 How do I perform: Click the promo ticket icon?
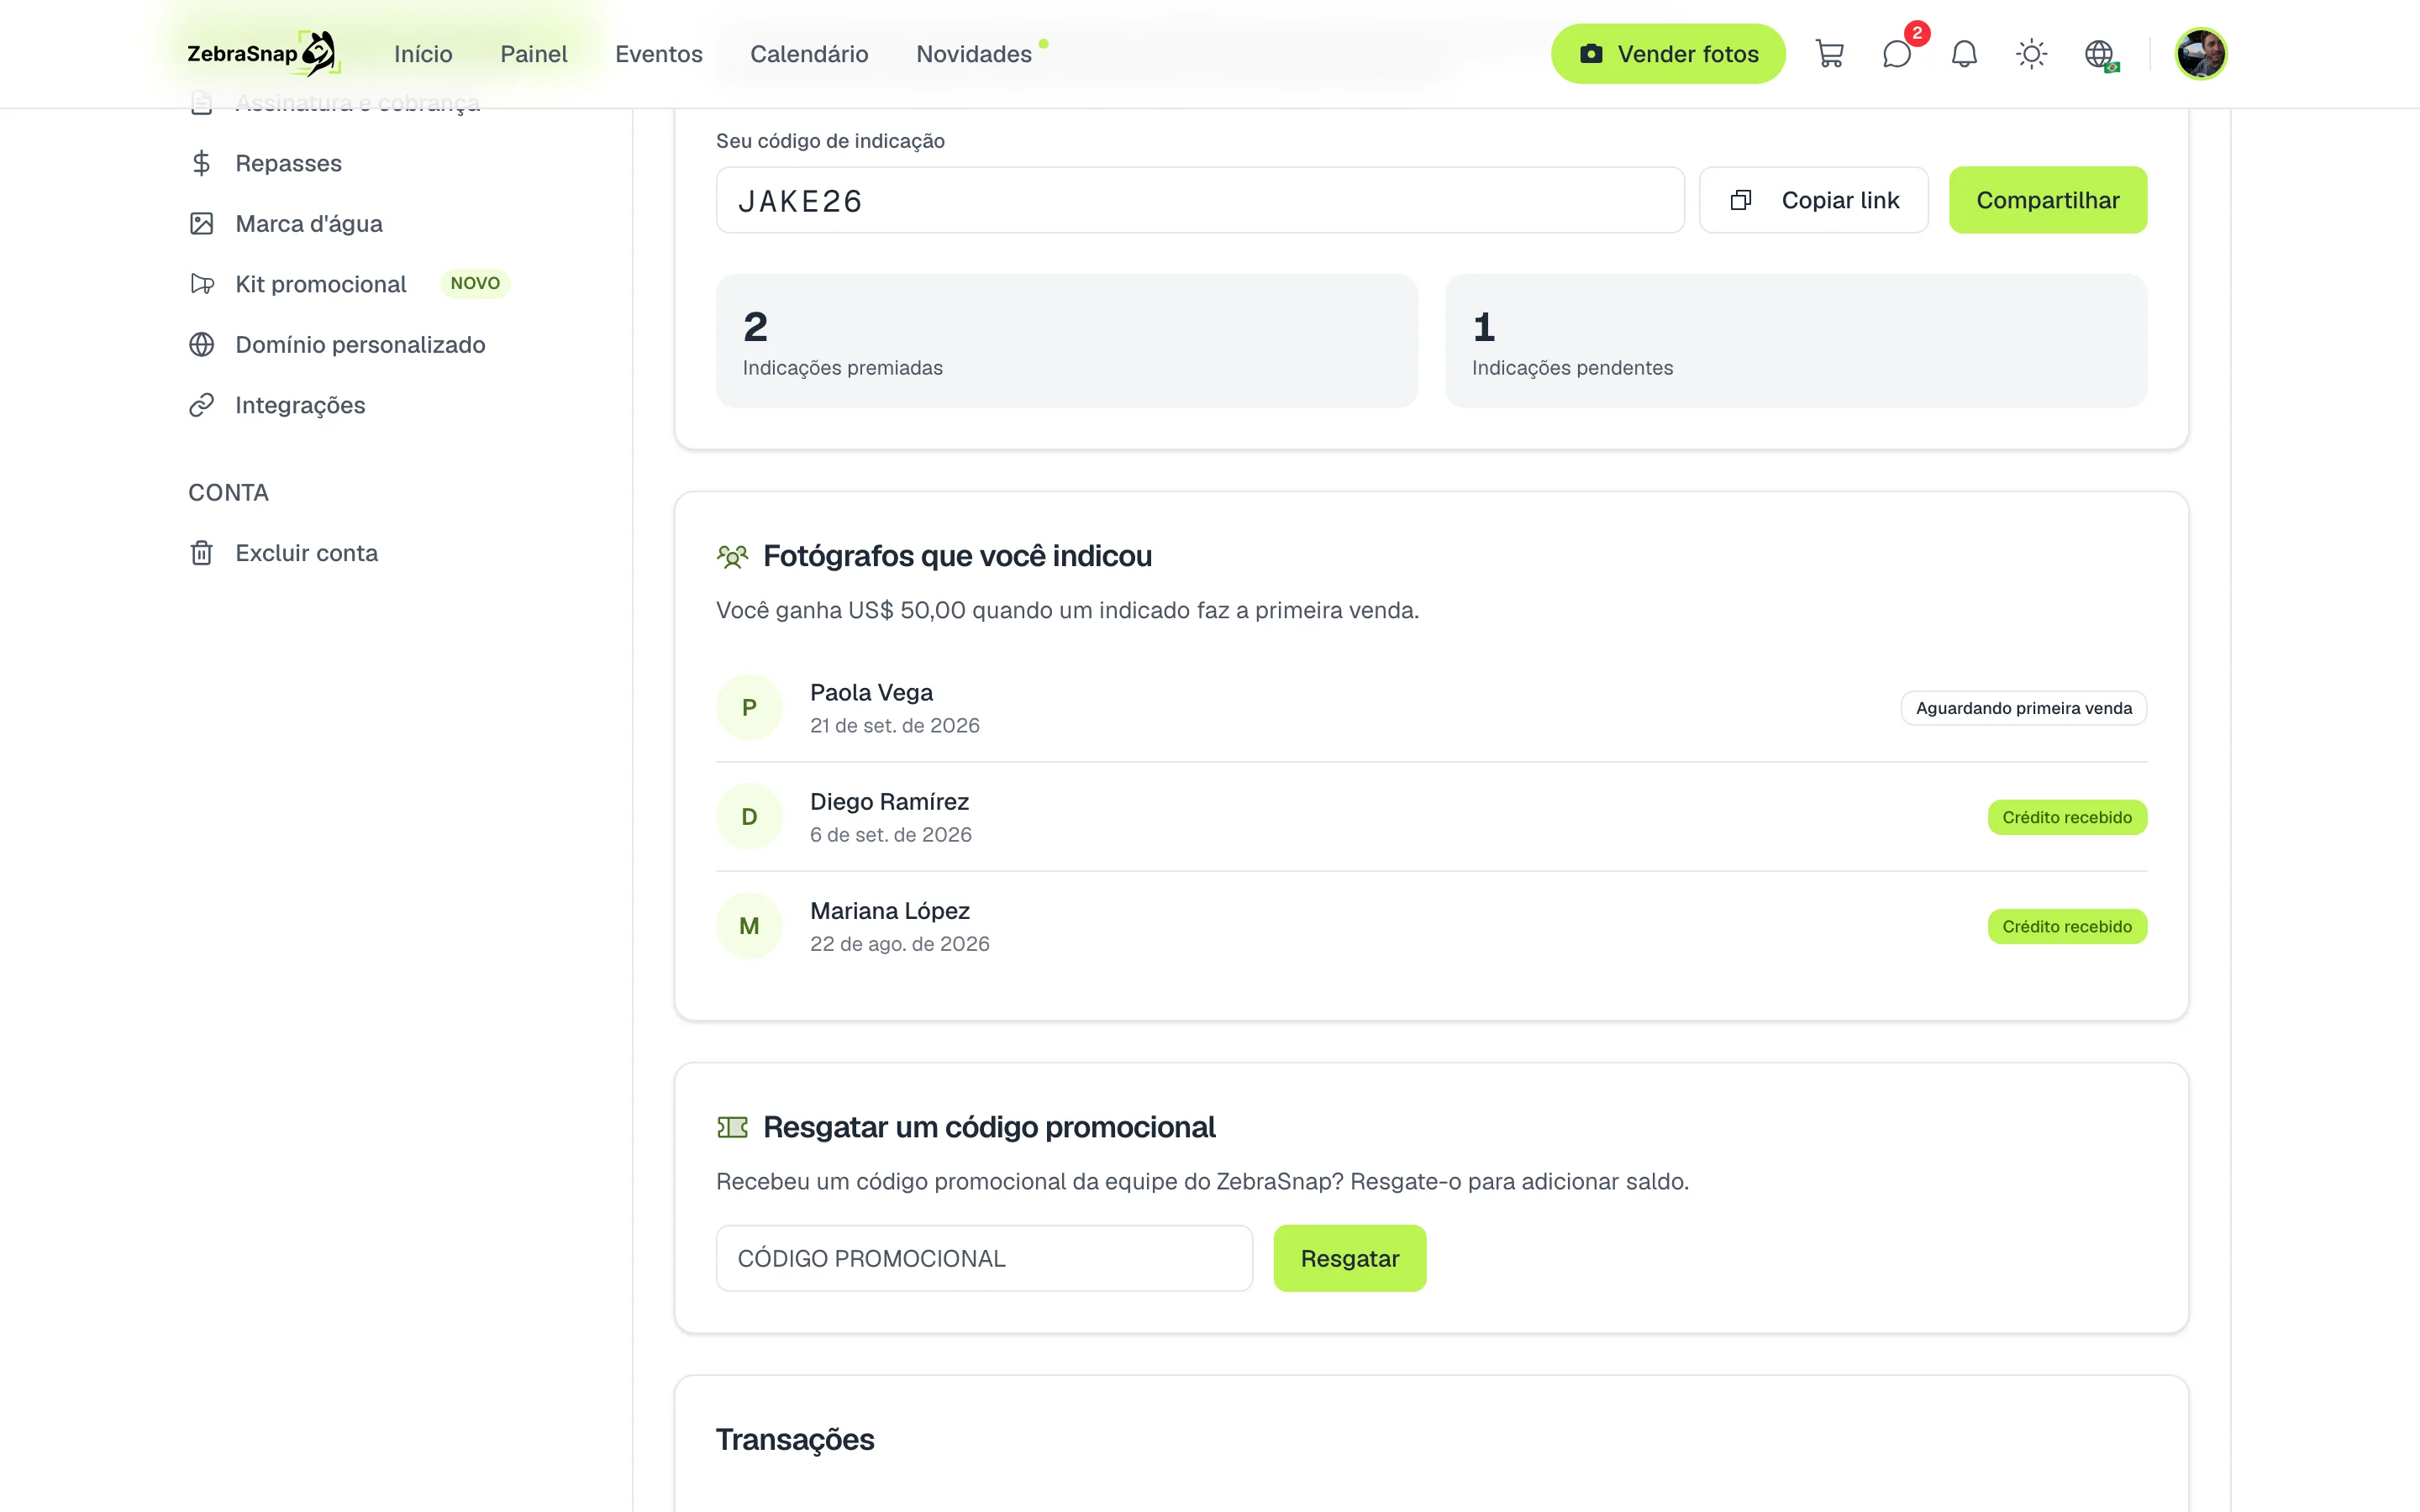(732, 1127)
